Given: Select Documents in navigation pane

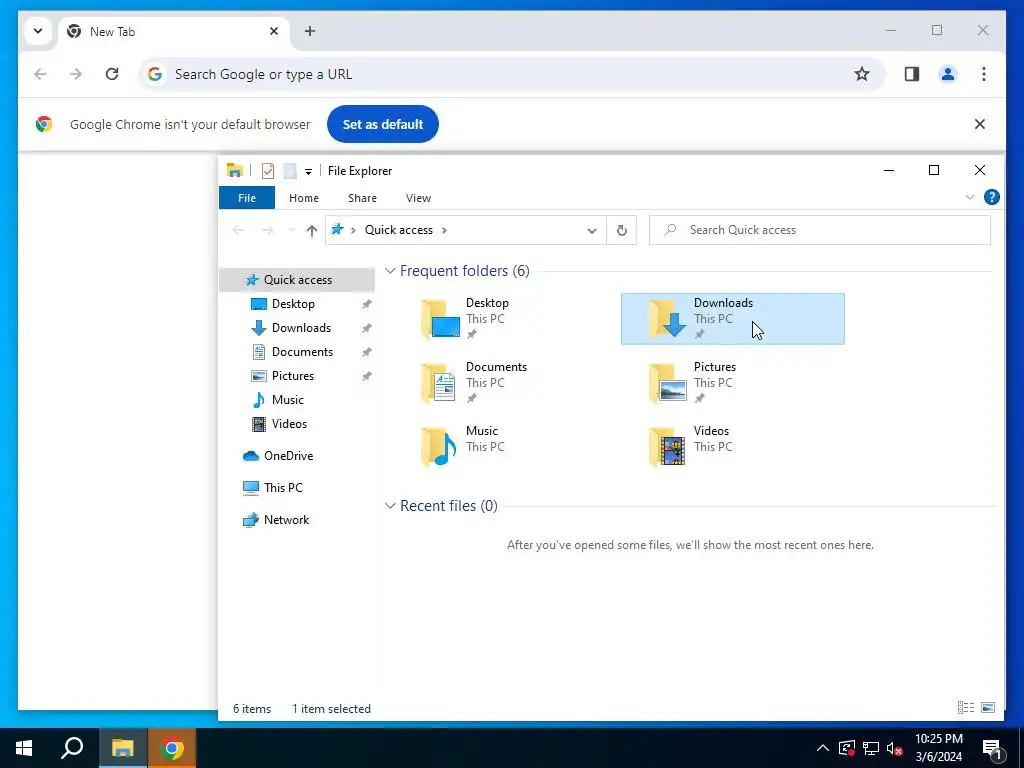Looking at the screenshot, I should click(302, 352).
